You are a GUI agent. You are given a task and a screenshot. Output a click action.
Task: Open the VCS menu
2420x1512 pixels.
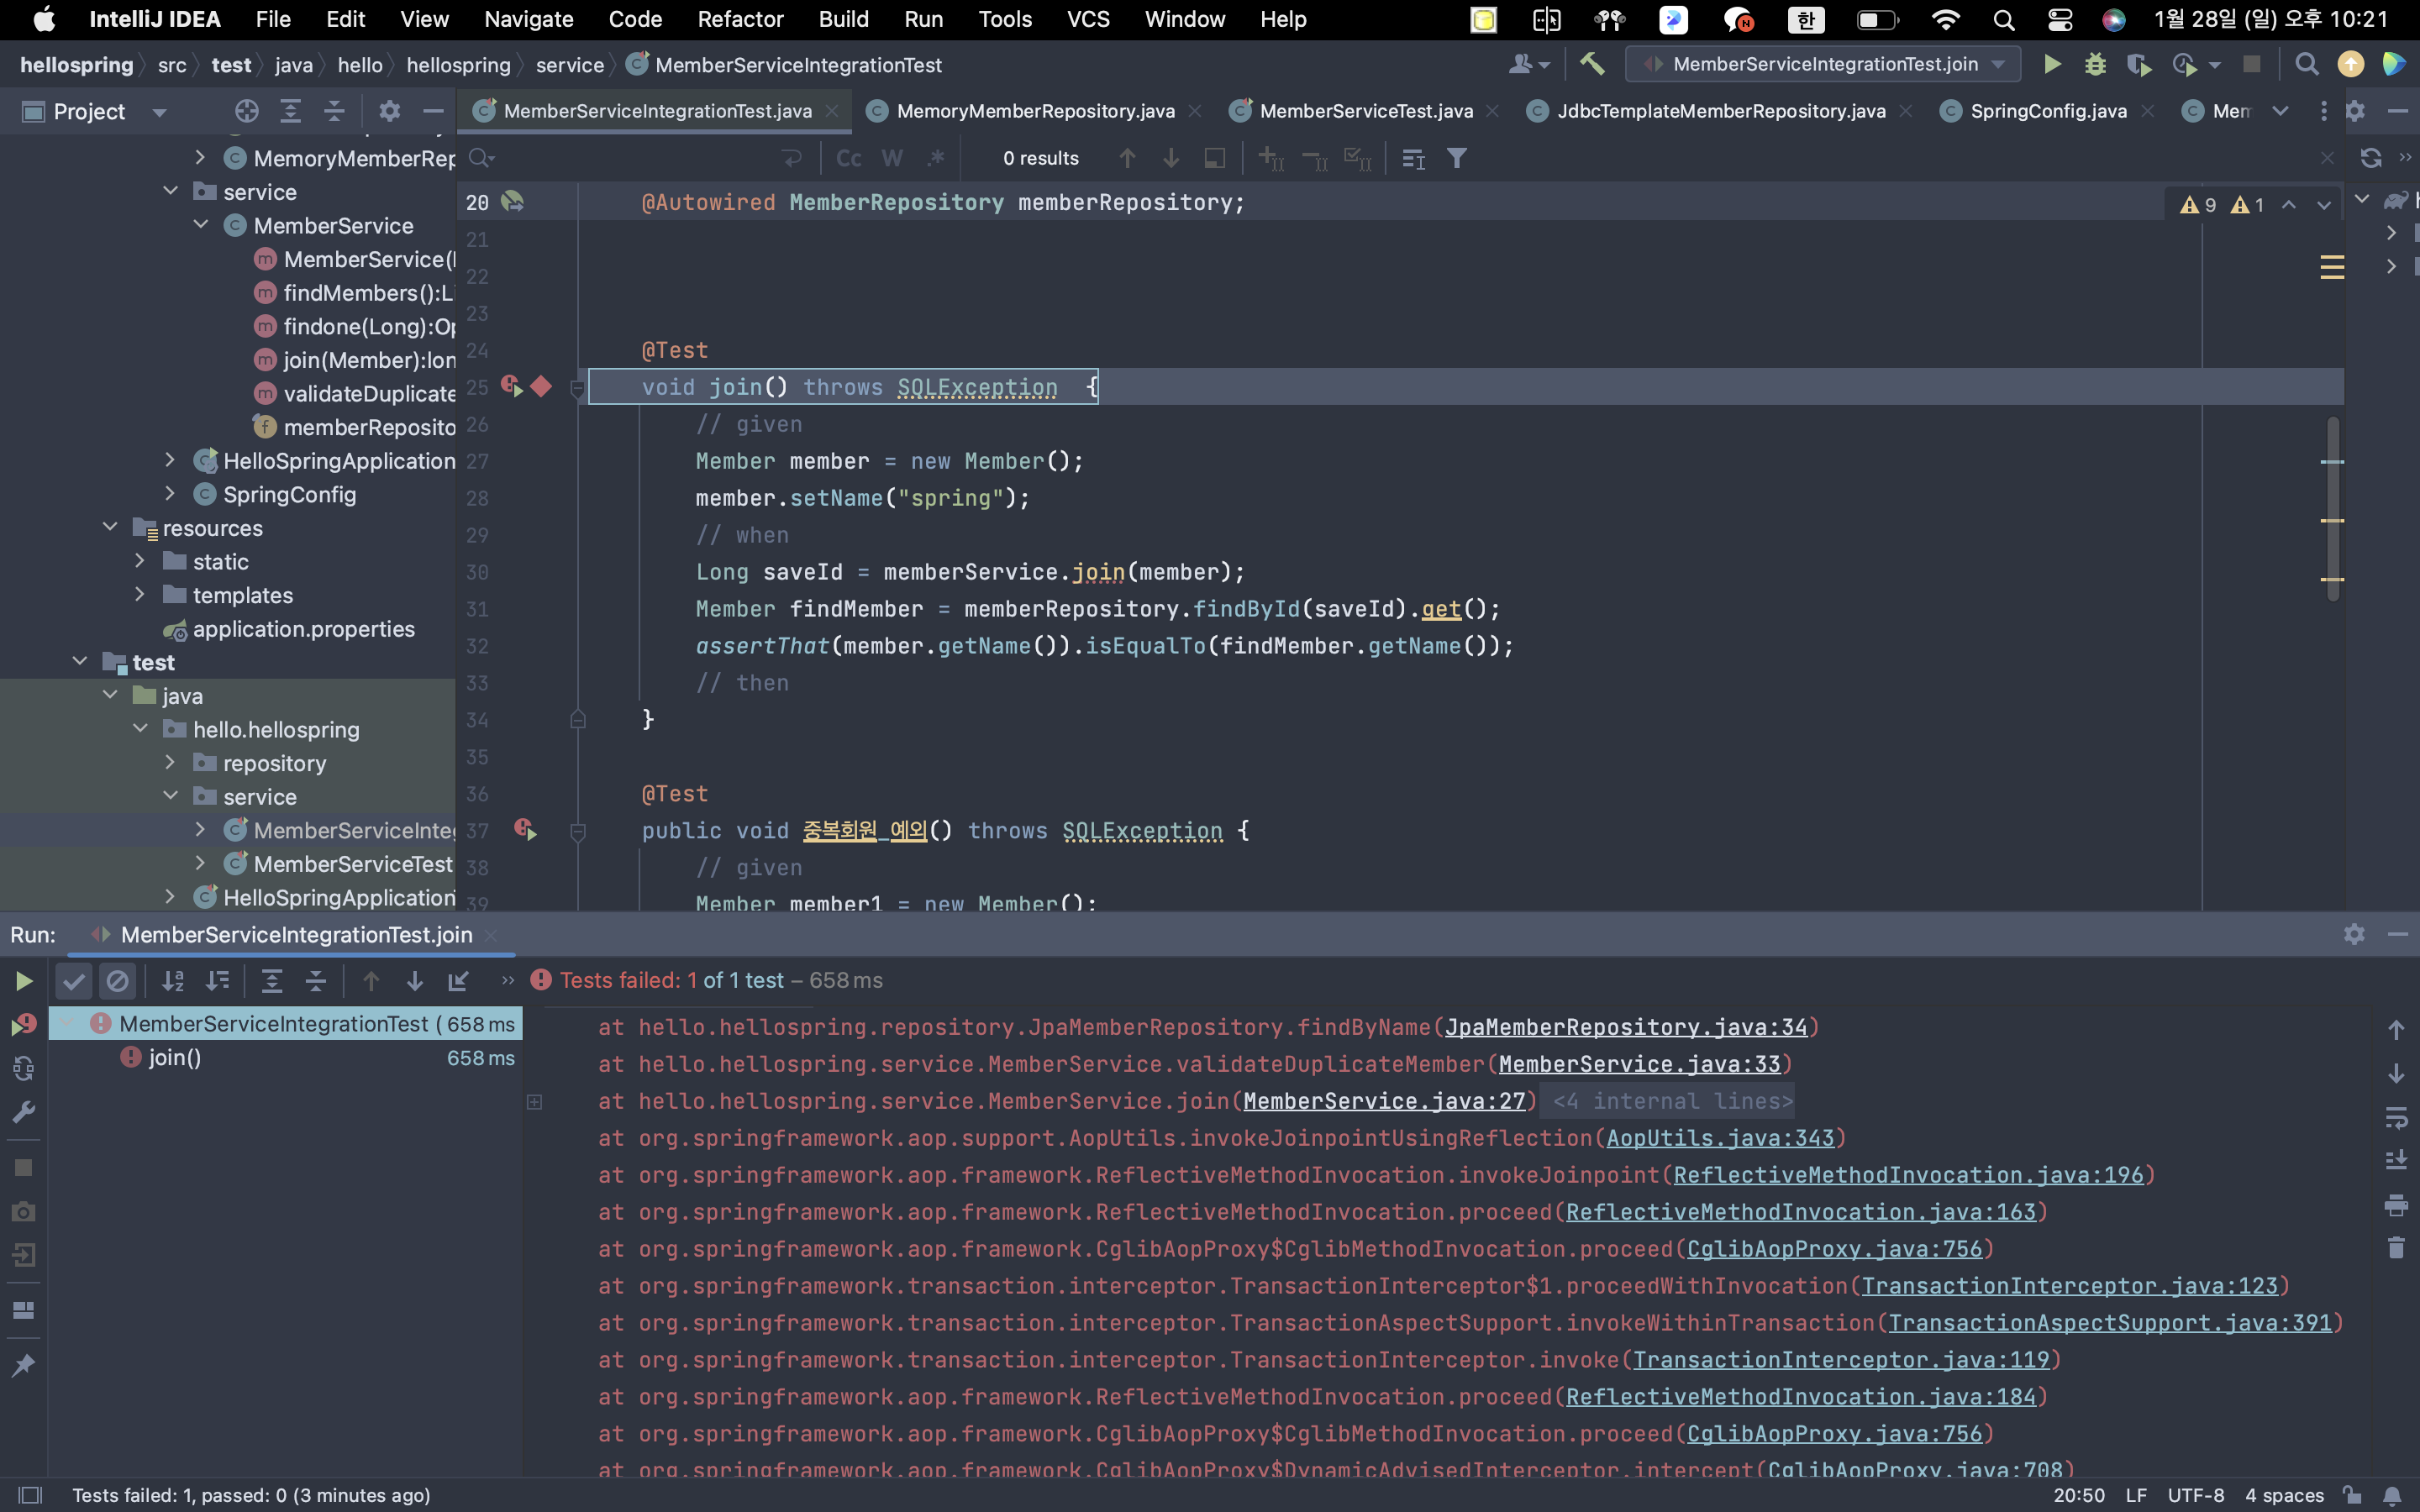[1088, 19]
